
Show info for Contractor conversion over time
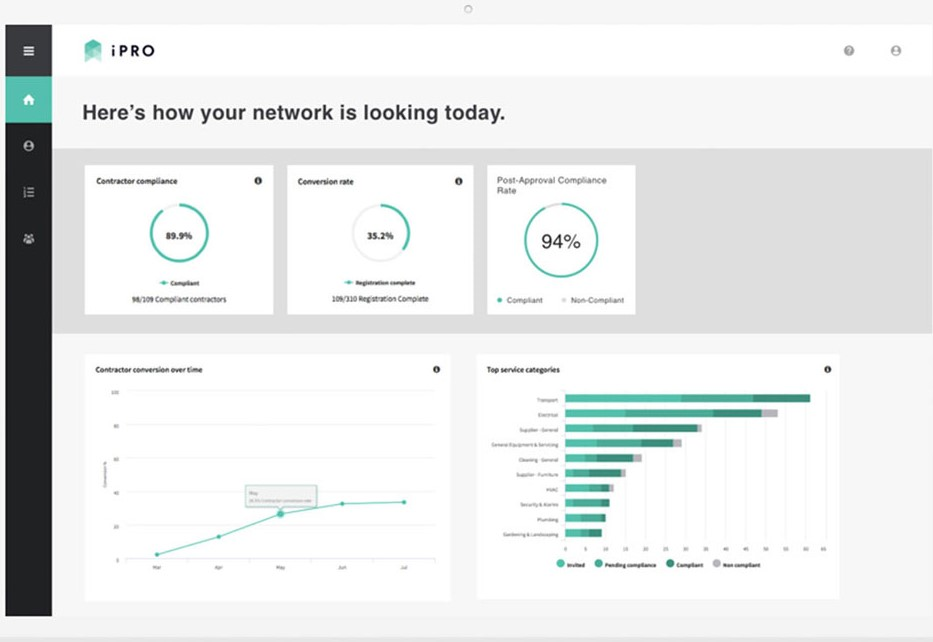tap(436, 369)
